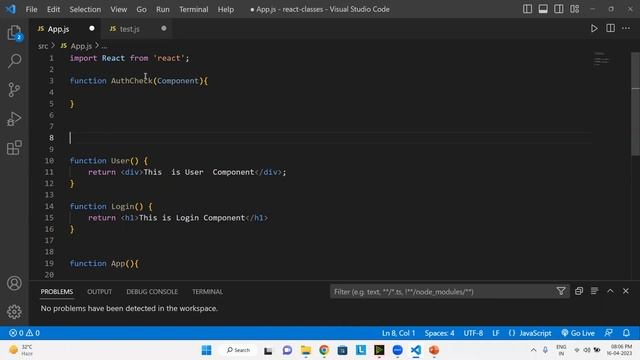Viewport: 640px width, 360px height.
Task: Click the AuthCheck function name on line 3
Action: 131,81
